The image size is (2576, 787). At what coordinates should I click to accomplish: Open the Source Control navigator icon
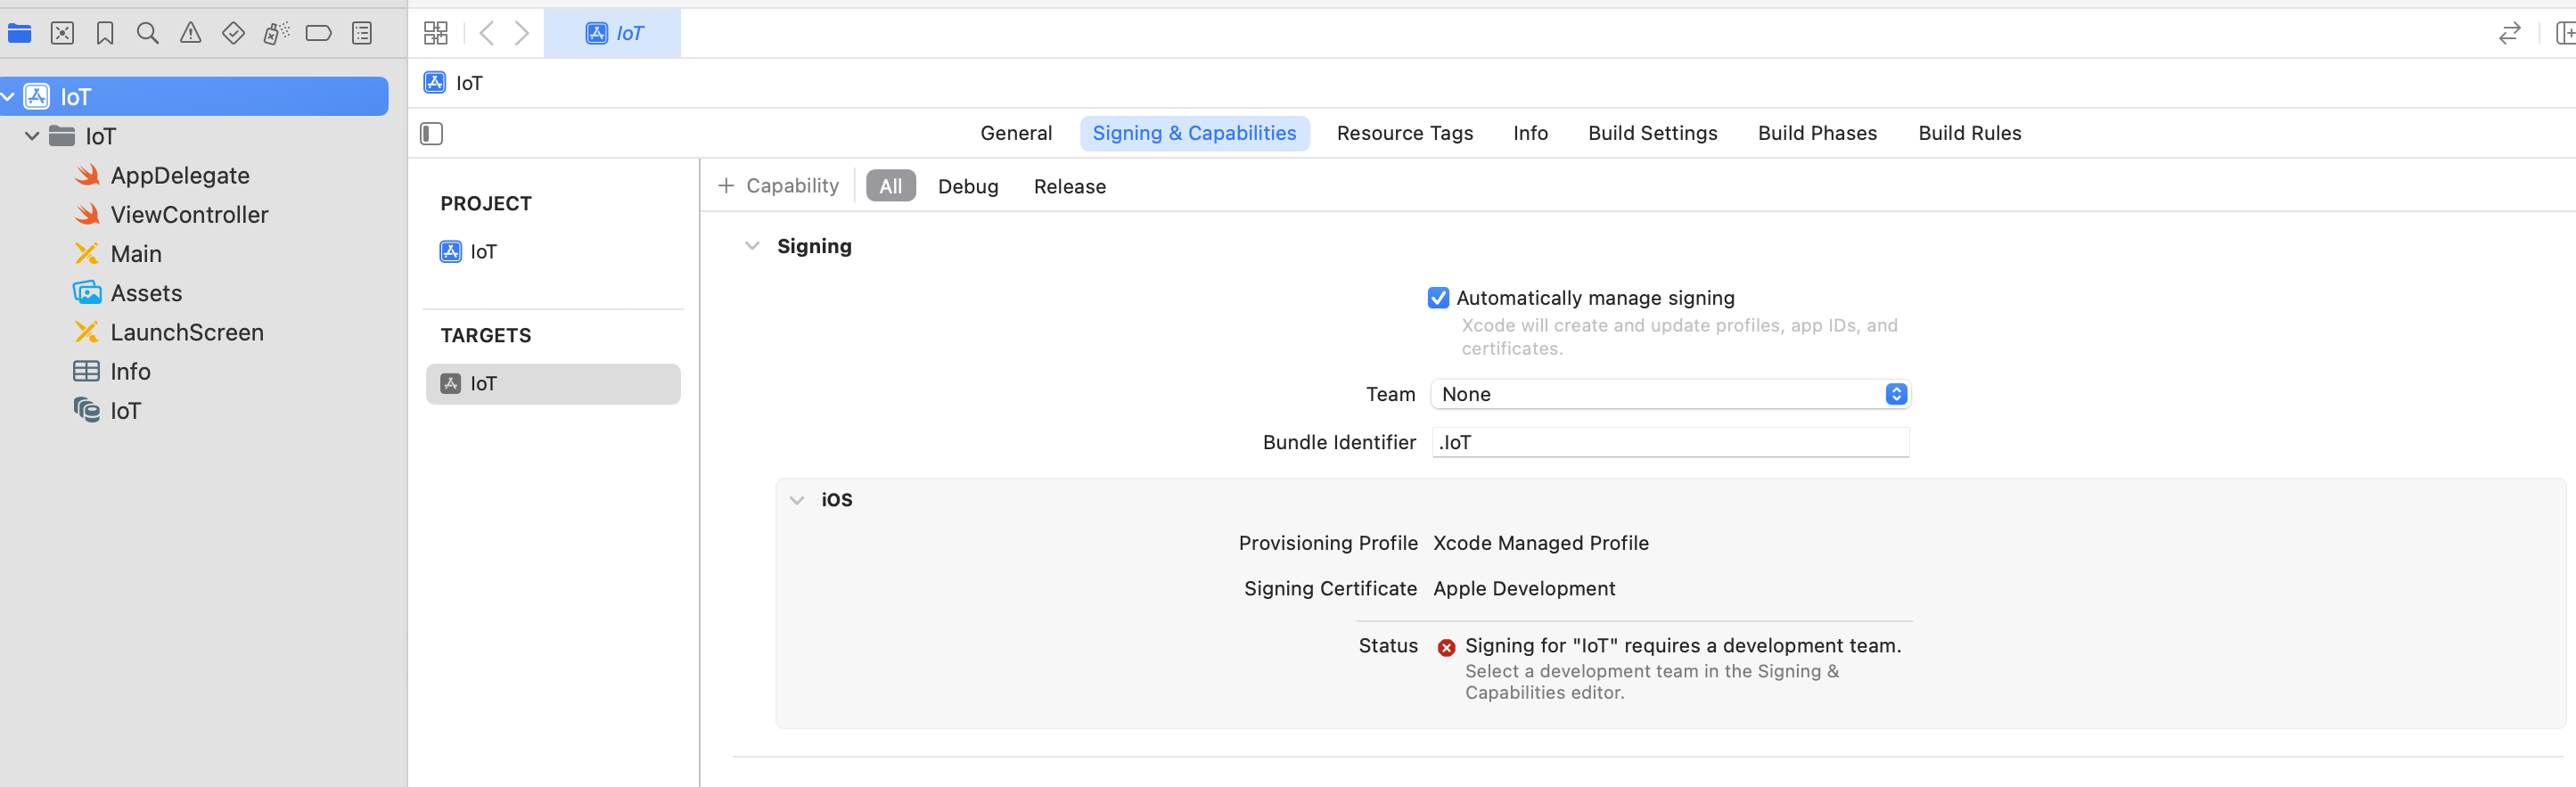[62, 33]
